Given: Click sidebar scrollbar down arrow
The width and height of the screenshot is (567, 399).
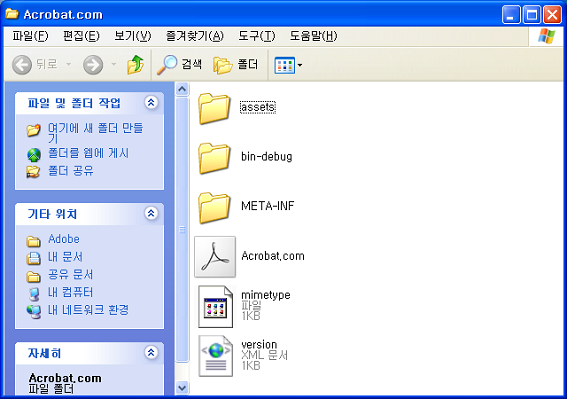Looking at the screenshot, I should point(182,388).
